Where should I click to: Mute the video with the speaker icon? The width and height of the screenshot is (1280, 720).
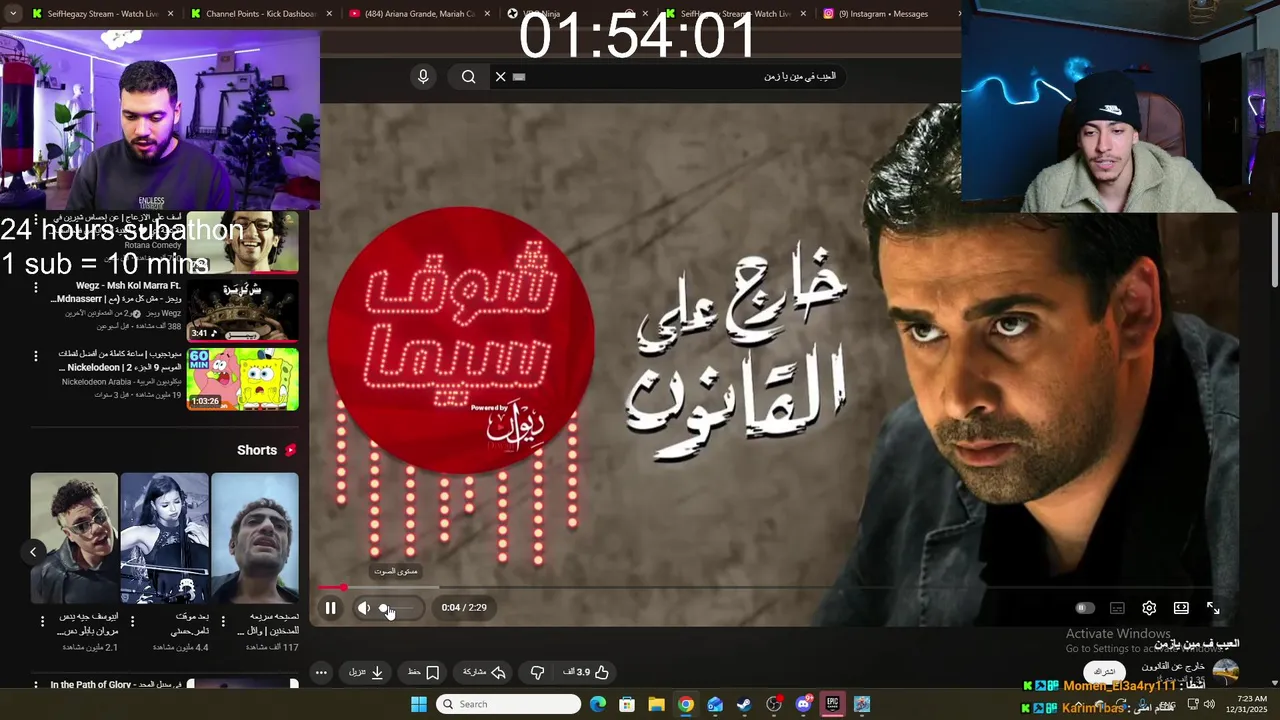(x=364, y=608)
